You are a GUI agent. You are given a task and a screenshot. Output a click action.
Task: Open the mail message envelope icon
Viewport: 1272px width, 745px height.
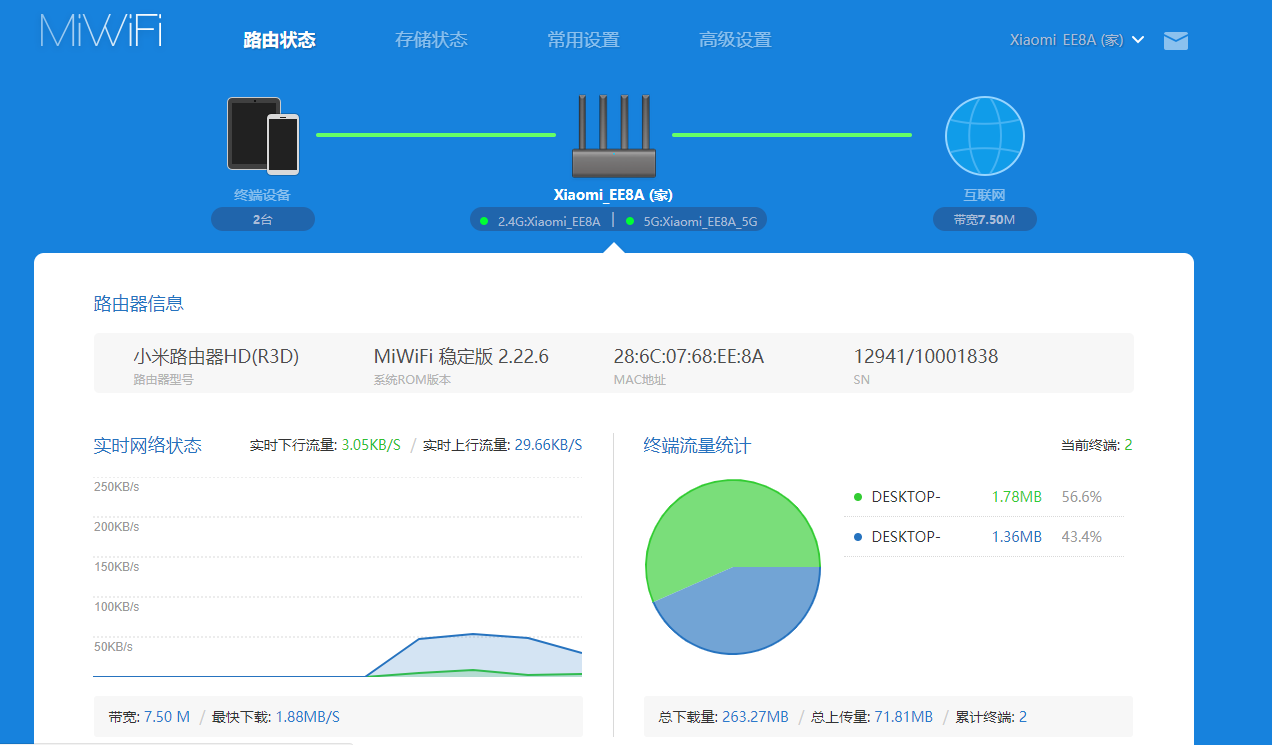1176,41
